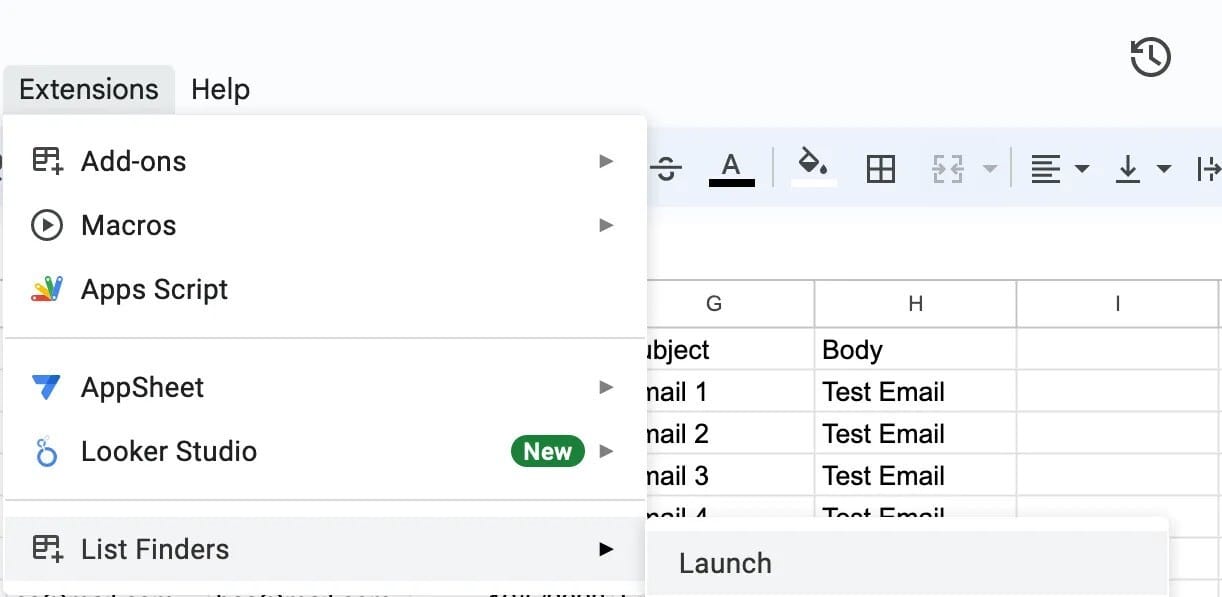Click the Macros play icon

click(47, 225)
